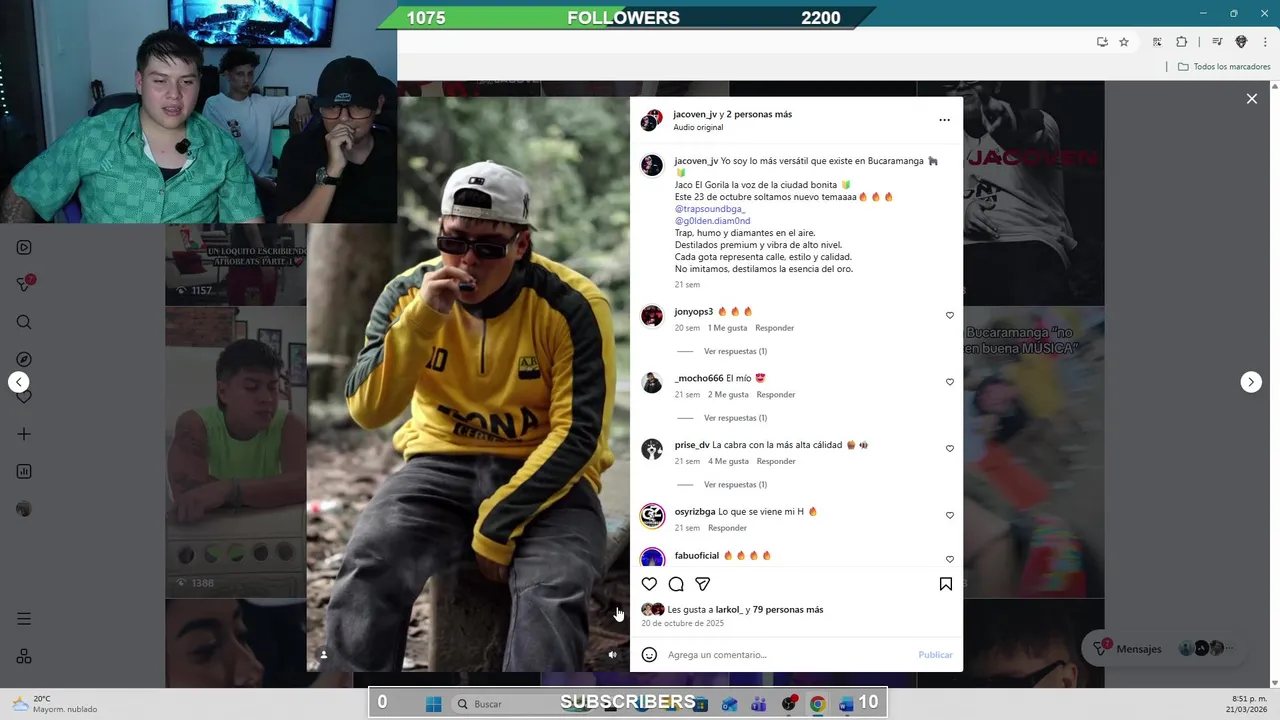Open the weather widget on the taskbar
The height and width of the screenshot is (720, 1280).
pyautogui.click(x=55, y=704)
